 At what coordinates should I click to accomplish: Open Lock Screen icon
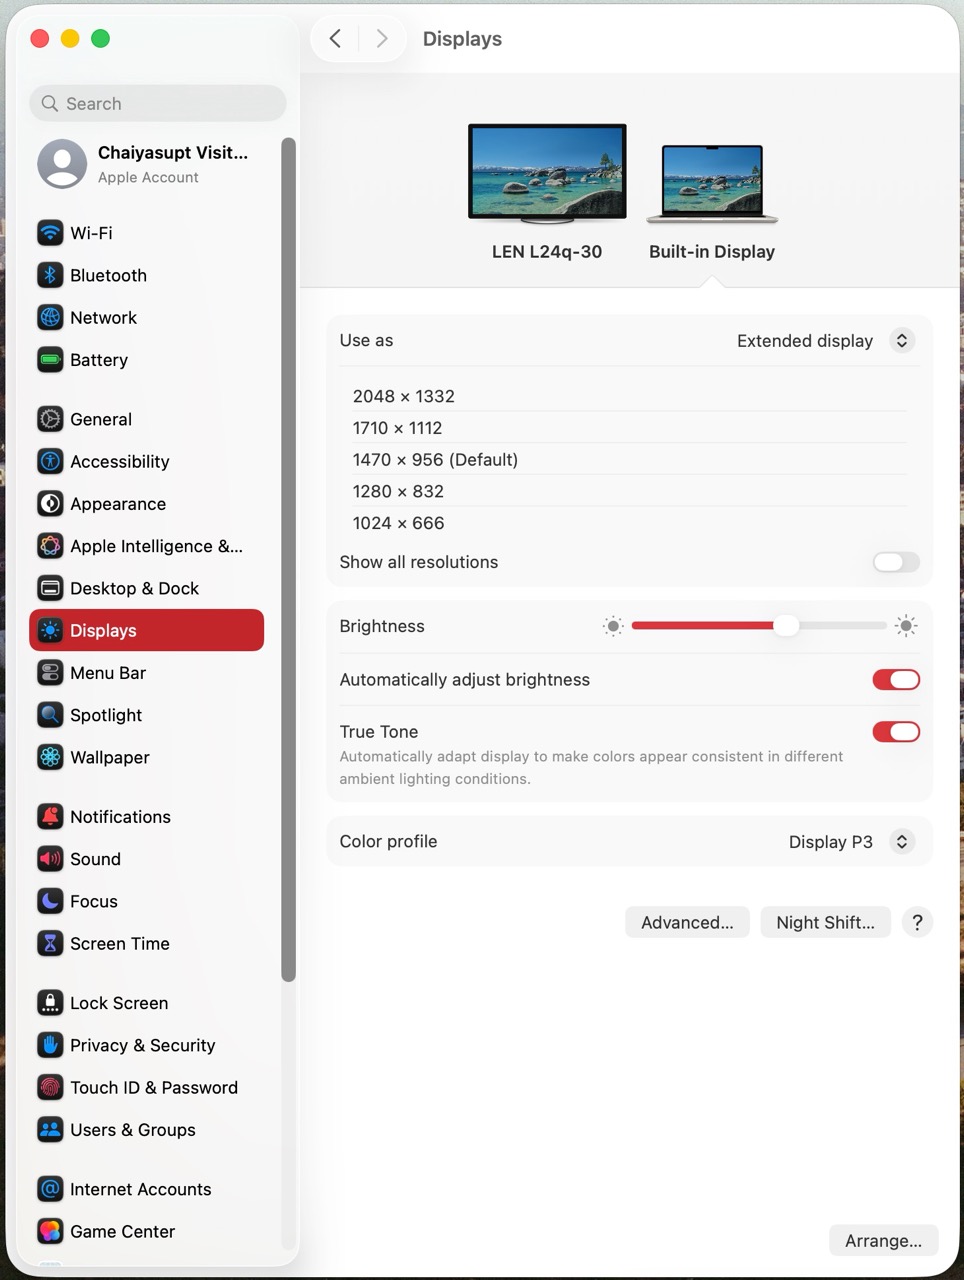coord(50,1003)
